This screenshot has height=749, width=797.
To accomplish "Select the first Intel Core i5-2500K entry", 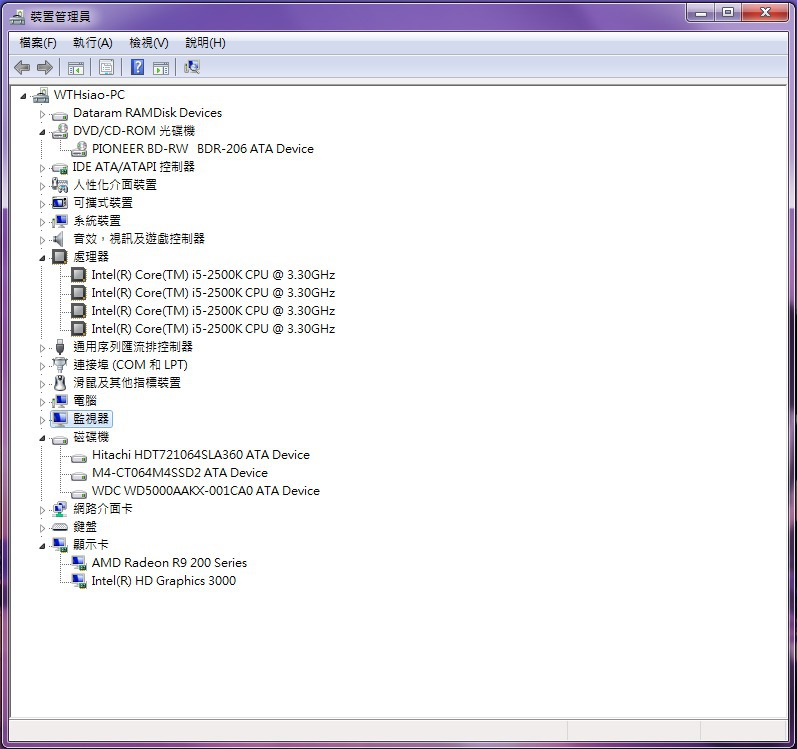I will pyautogui.click(x=213, y=275).
